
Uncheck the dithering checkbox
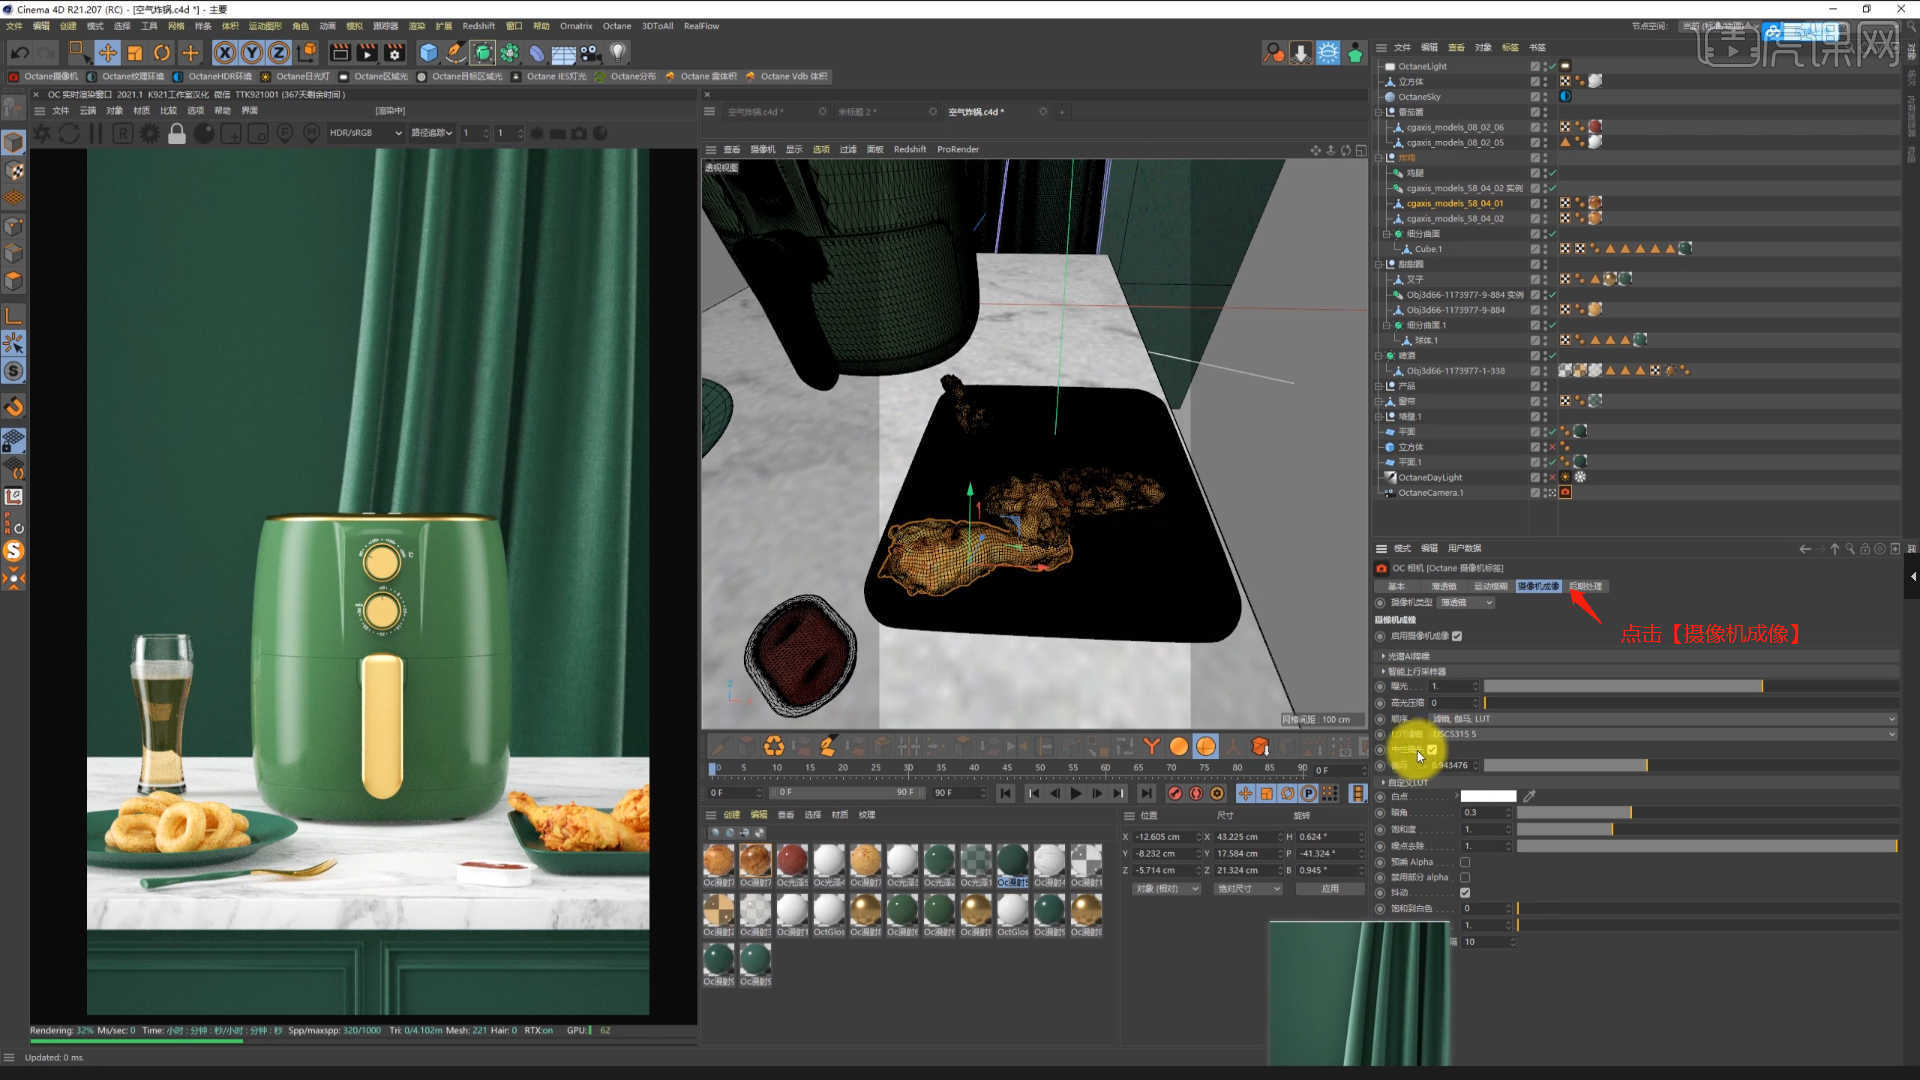coord(1465,893)
